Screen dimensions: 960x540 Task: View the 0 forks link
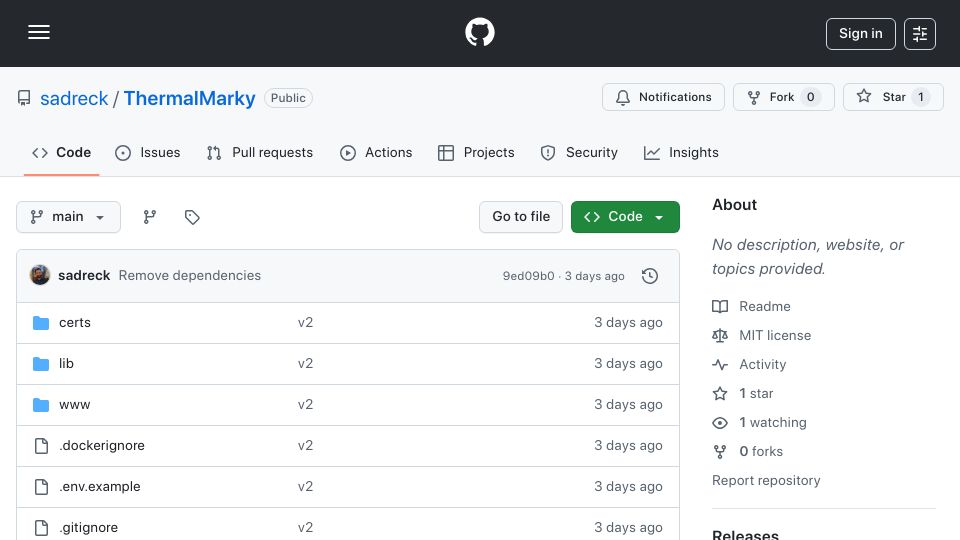tap(748, 451)
